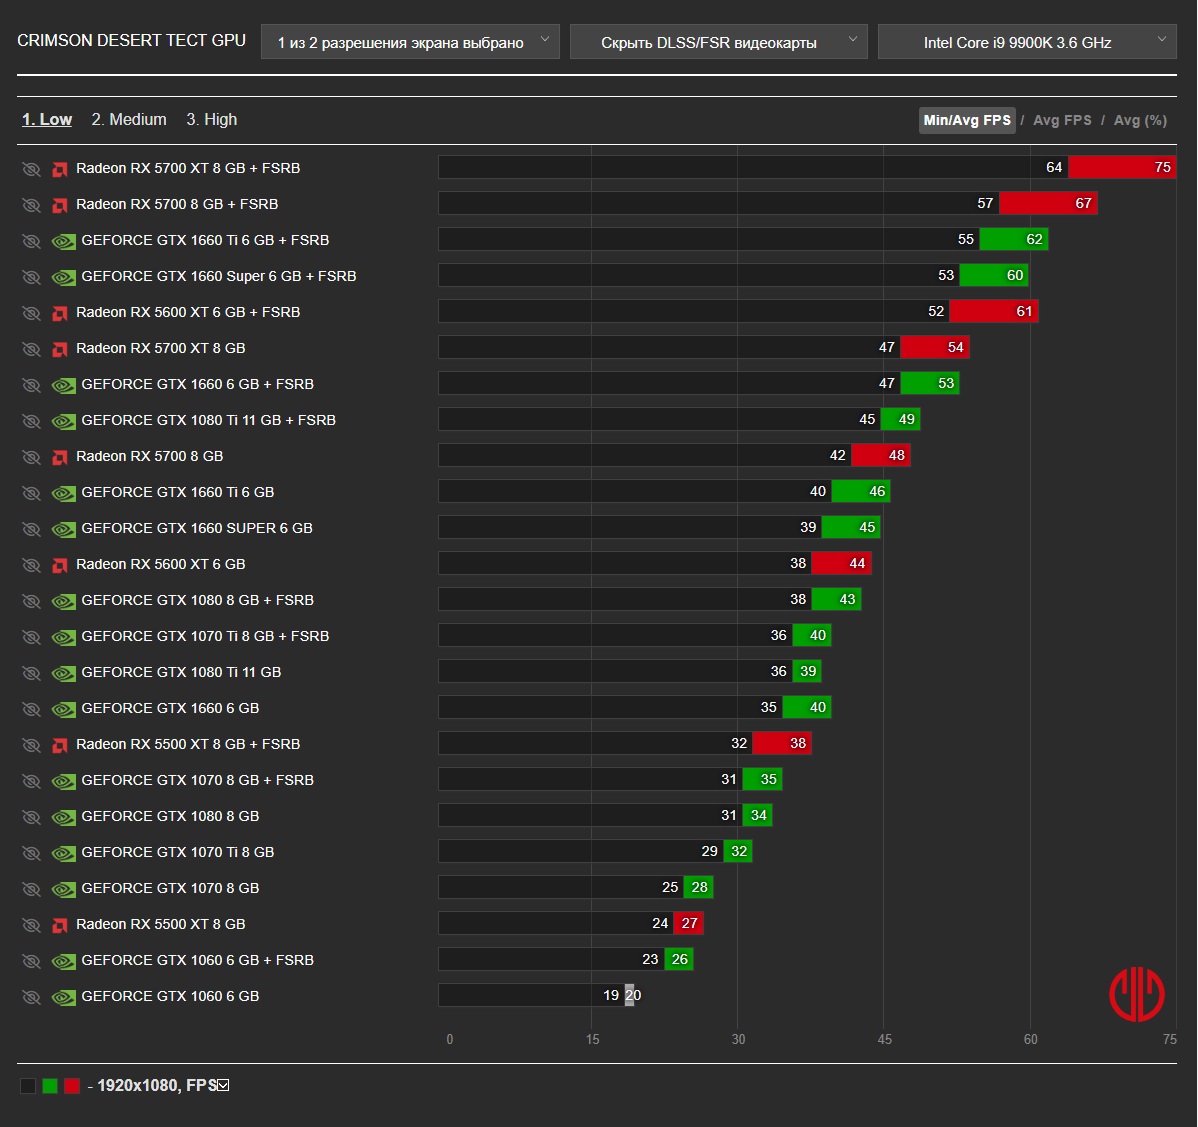Hide the Radeon RX 5700 8 GB row
Viewport: 1198px width, 1127px height.
[x=31, y=457]
